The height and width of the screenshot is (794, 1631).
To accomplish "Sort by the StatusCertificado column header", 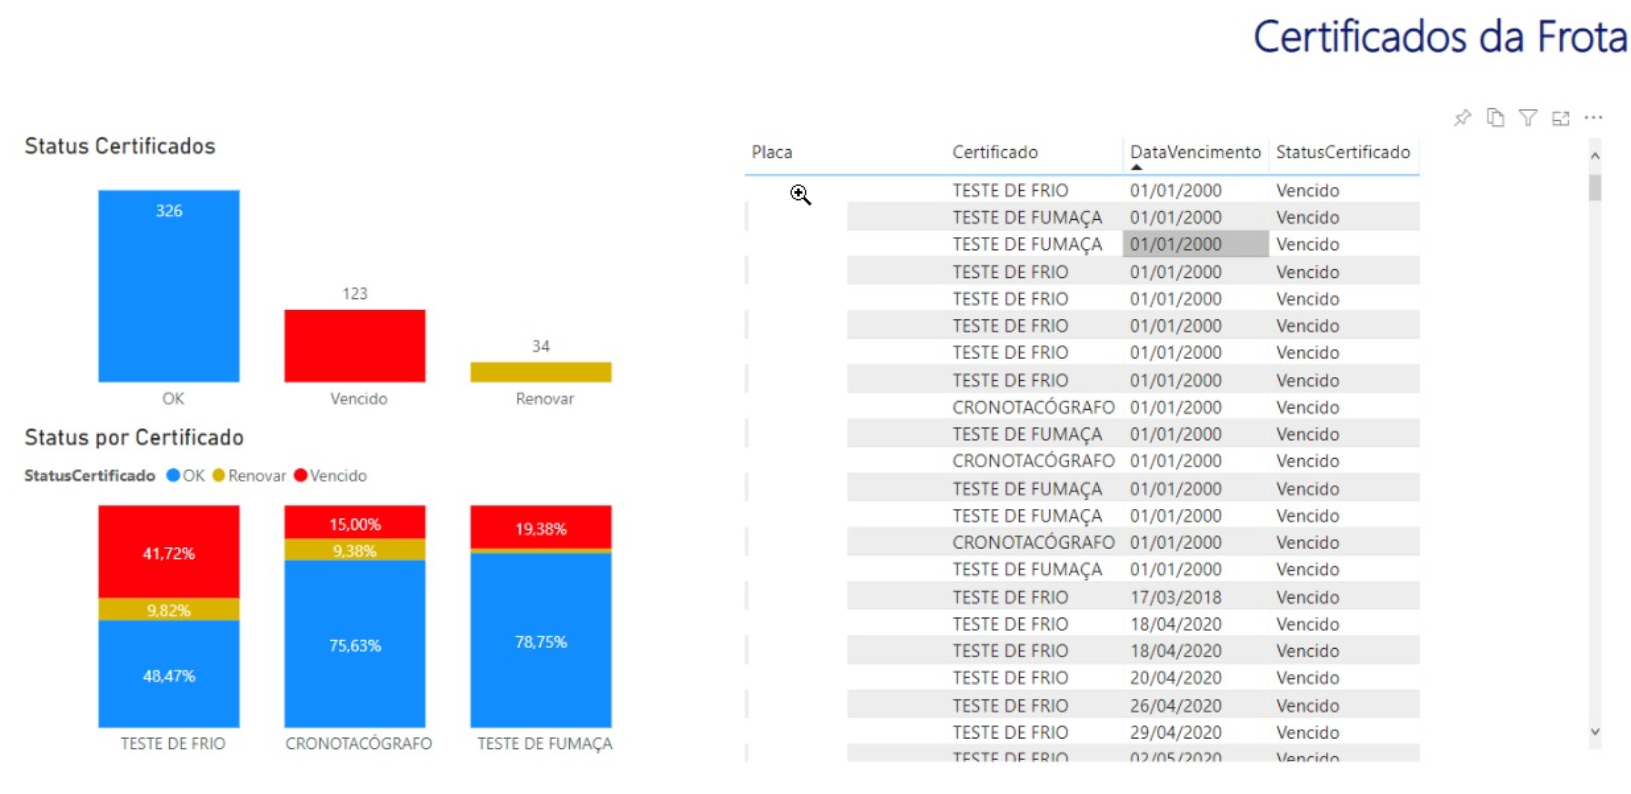I will coord(1343,152).
